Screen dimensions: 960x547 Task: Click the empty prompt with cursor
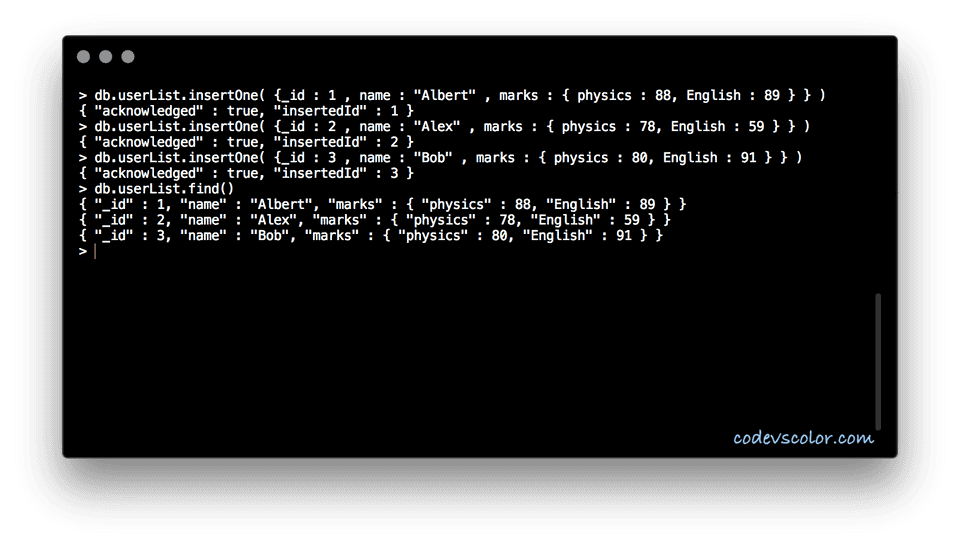pos(88,251)
